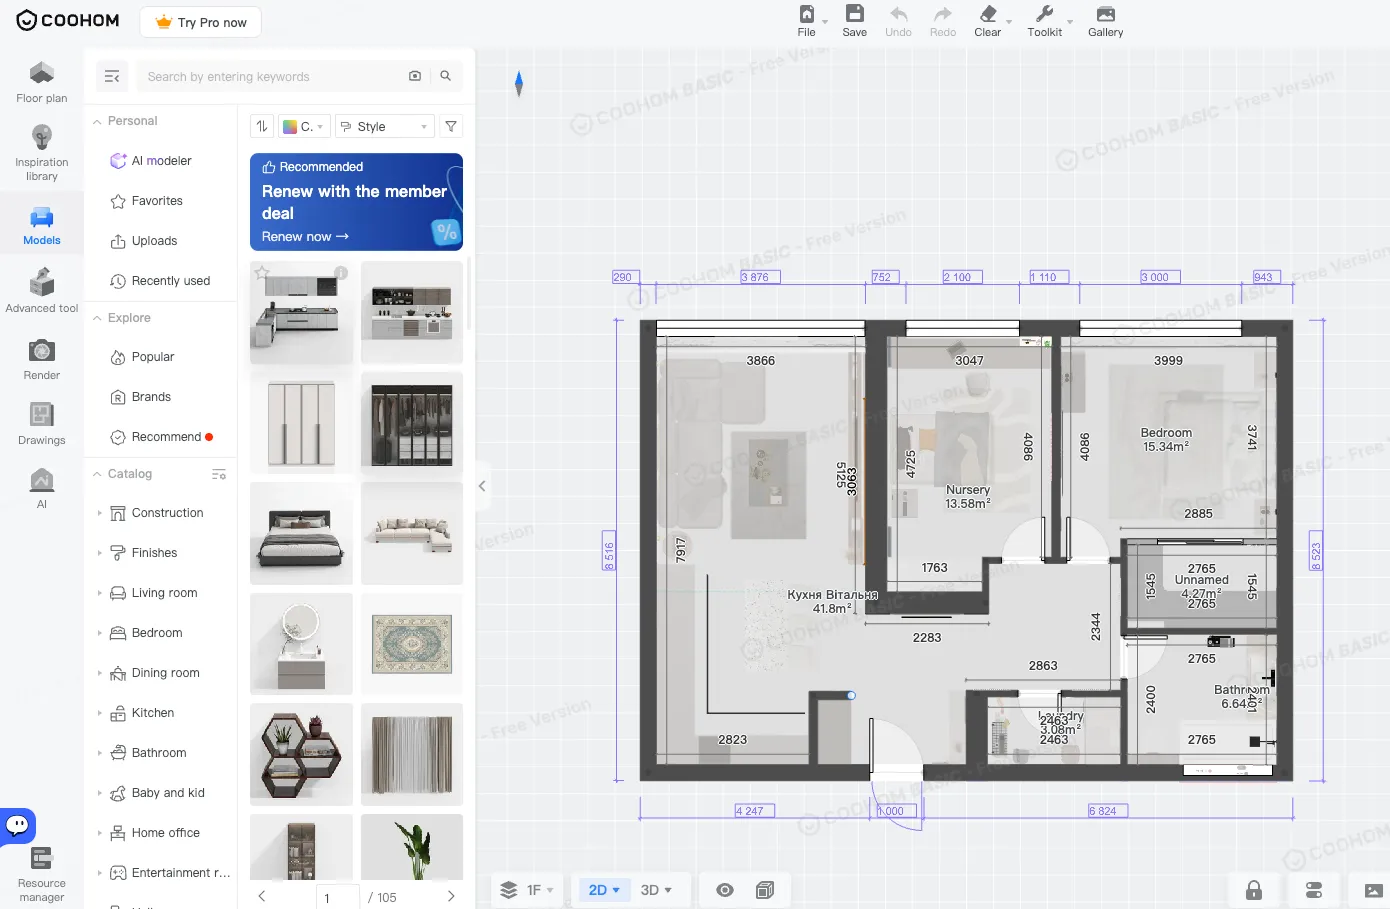Collapse the Personal section

[x=97, y=121]
